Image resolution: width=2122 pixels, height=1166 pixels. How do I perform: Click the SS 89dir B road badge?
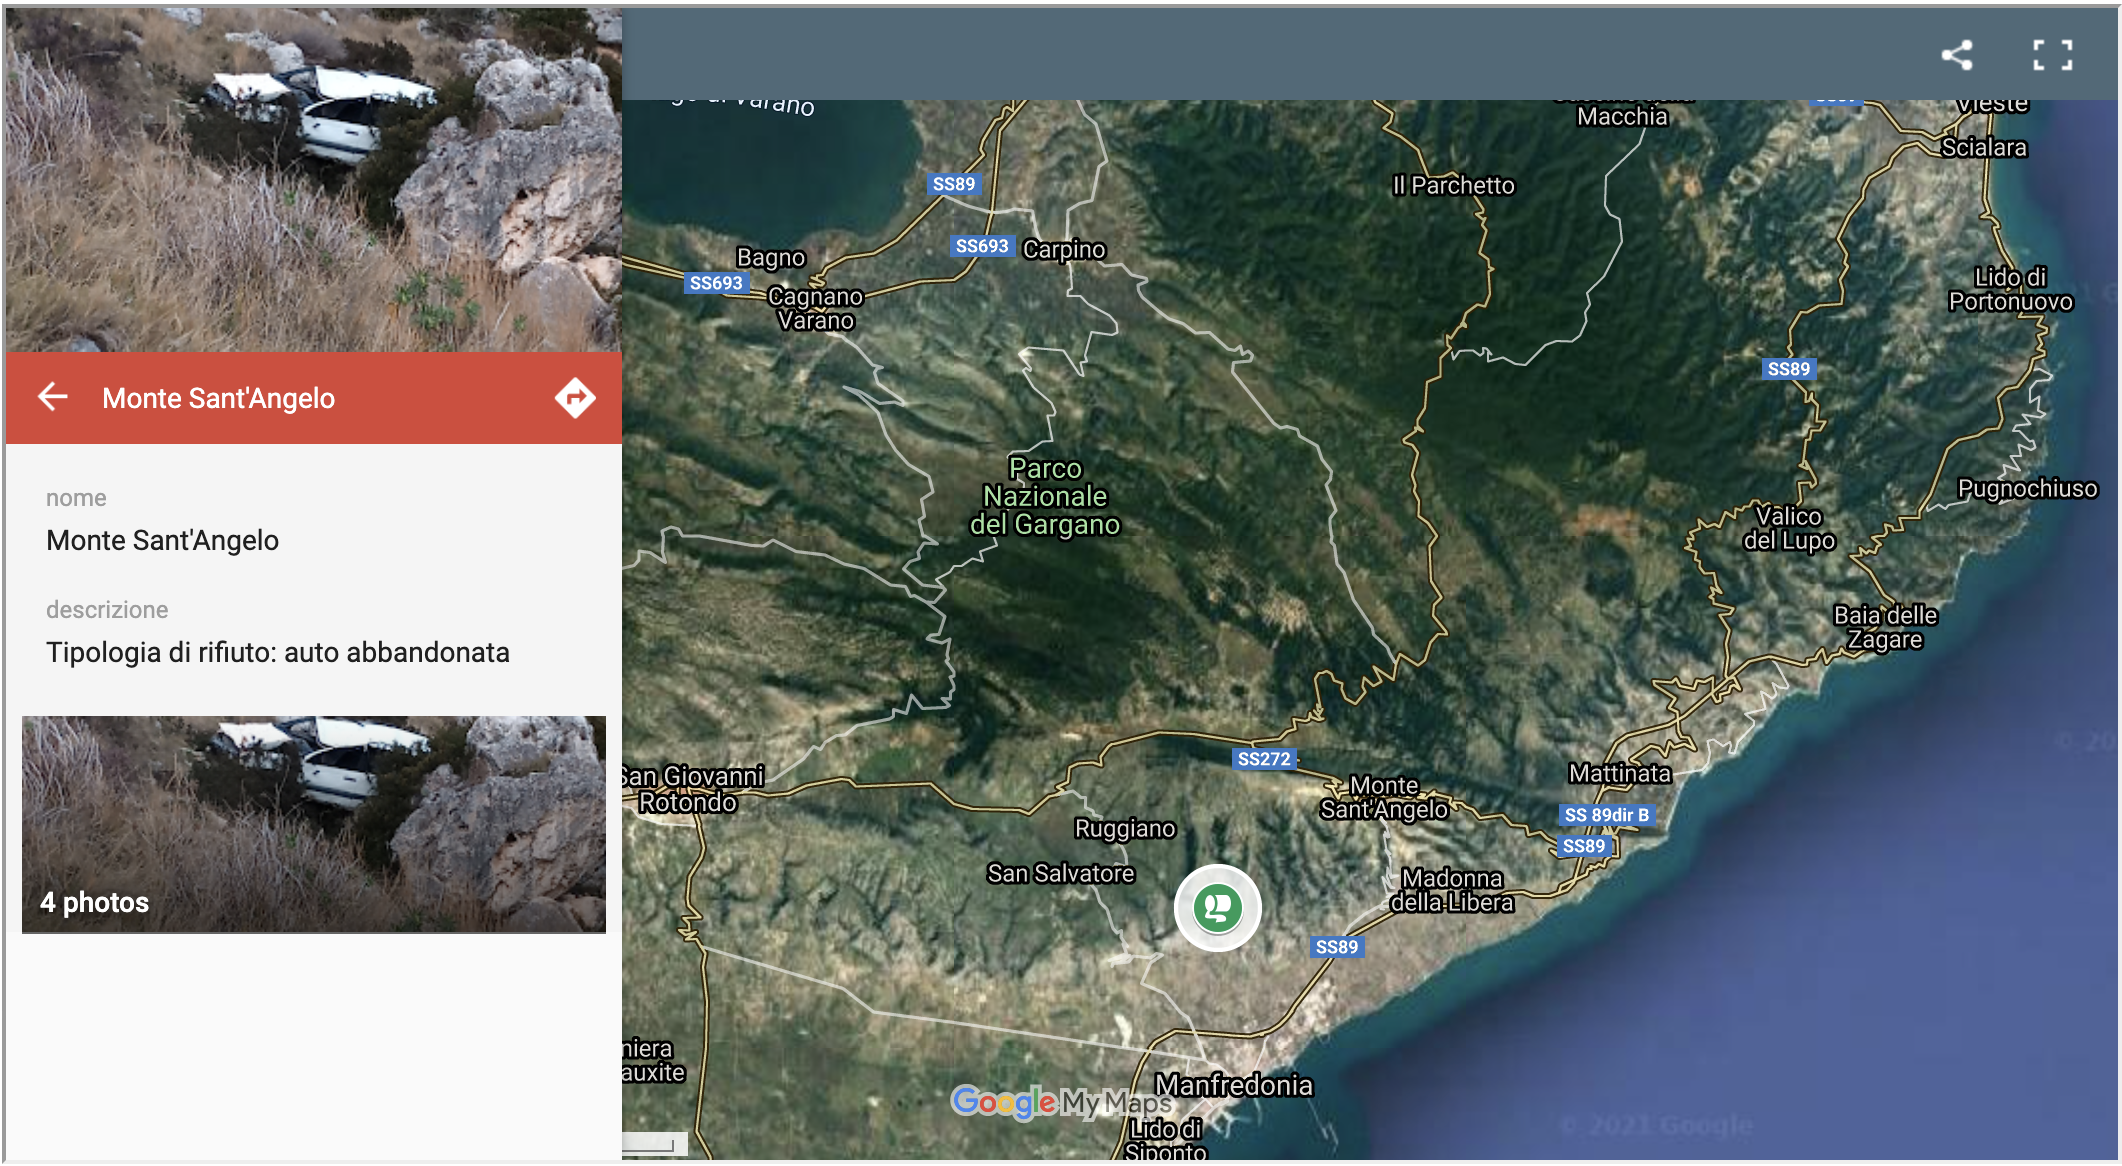coord(1607,815)
